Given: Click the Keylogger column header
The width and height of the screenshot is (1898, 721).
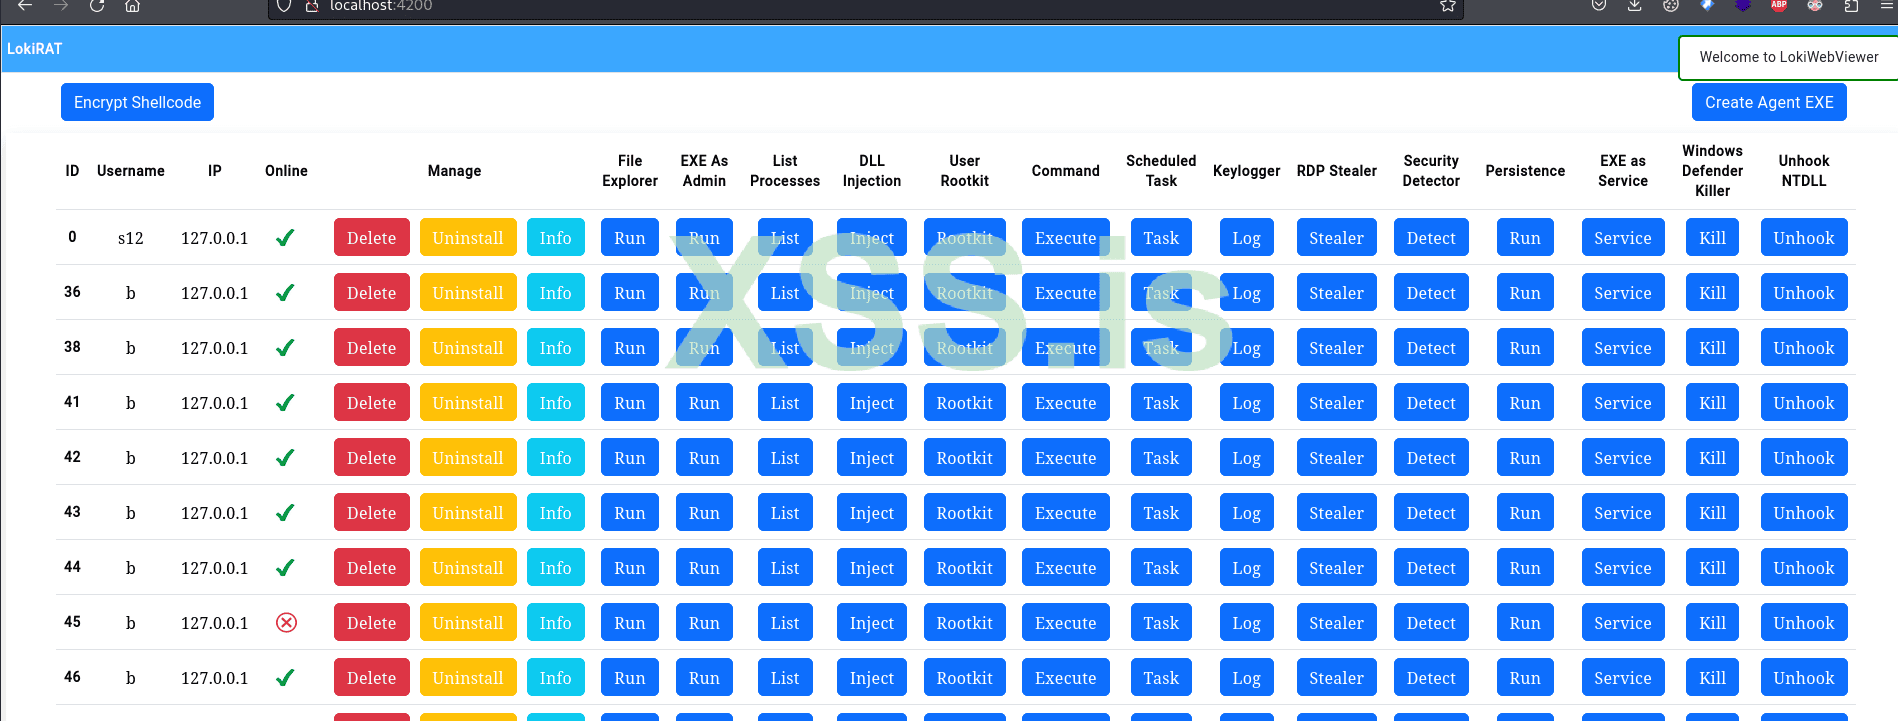Looking at the screenshot, I should coord(1246,171).
